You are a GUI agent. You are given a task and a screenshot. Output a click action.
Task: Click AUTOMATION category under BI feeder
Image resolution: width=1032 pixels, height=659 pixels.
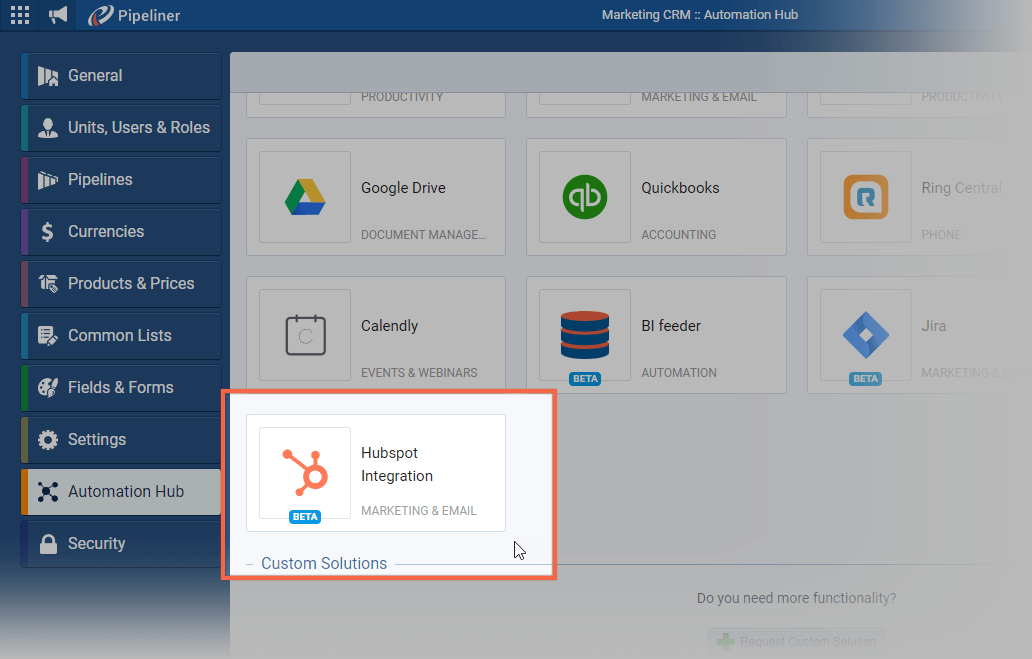coord(679,373)
